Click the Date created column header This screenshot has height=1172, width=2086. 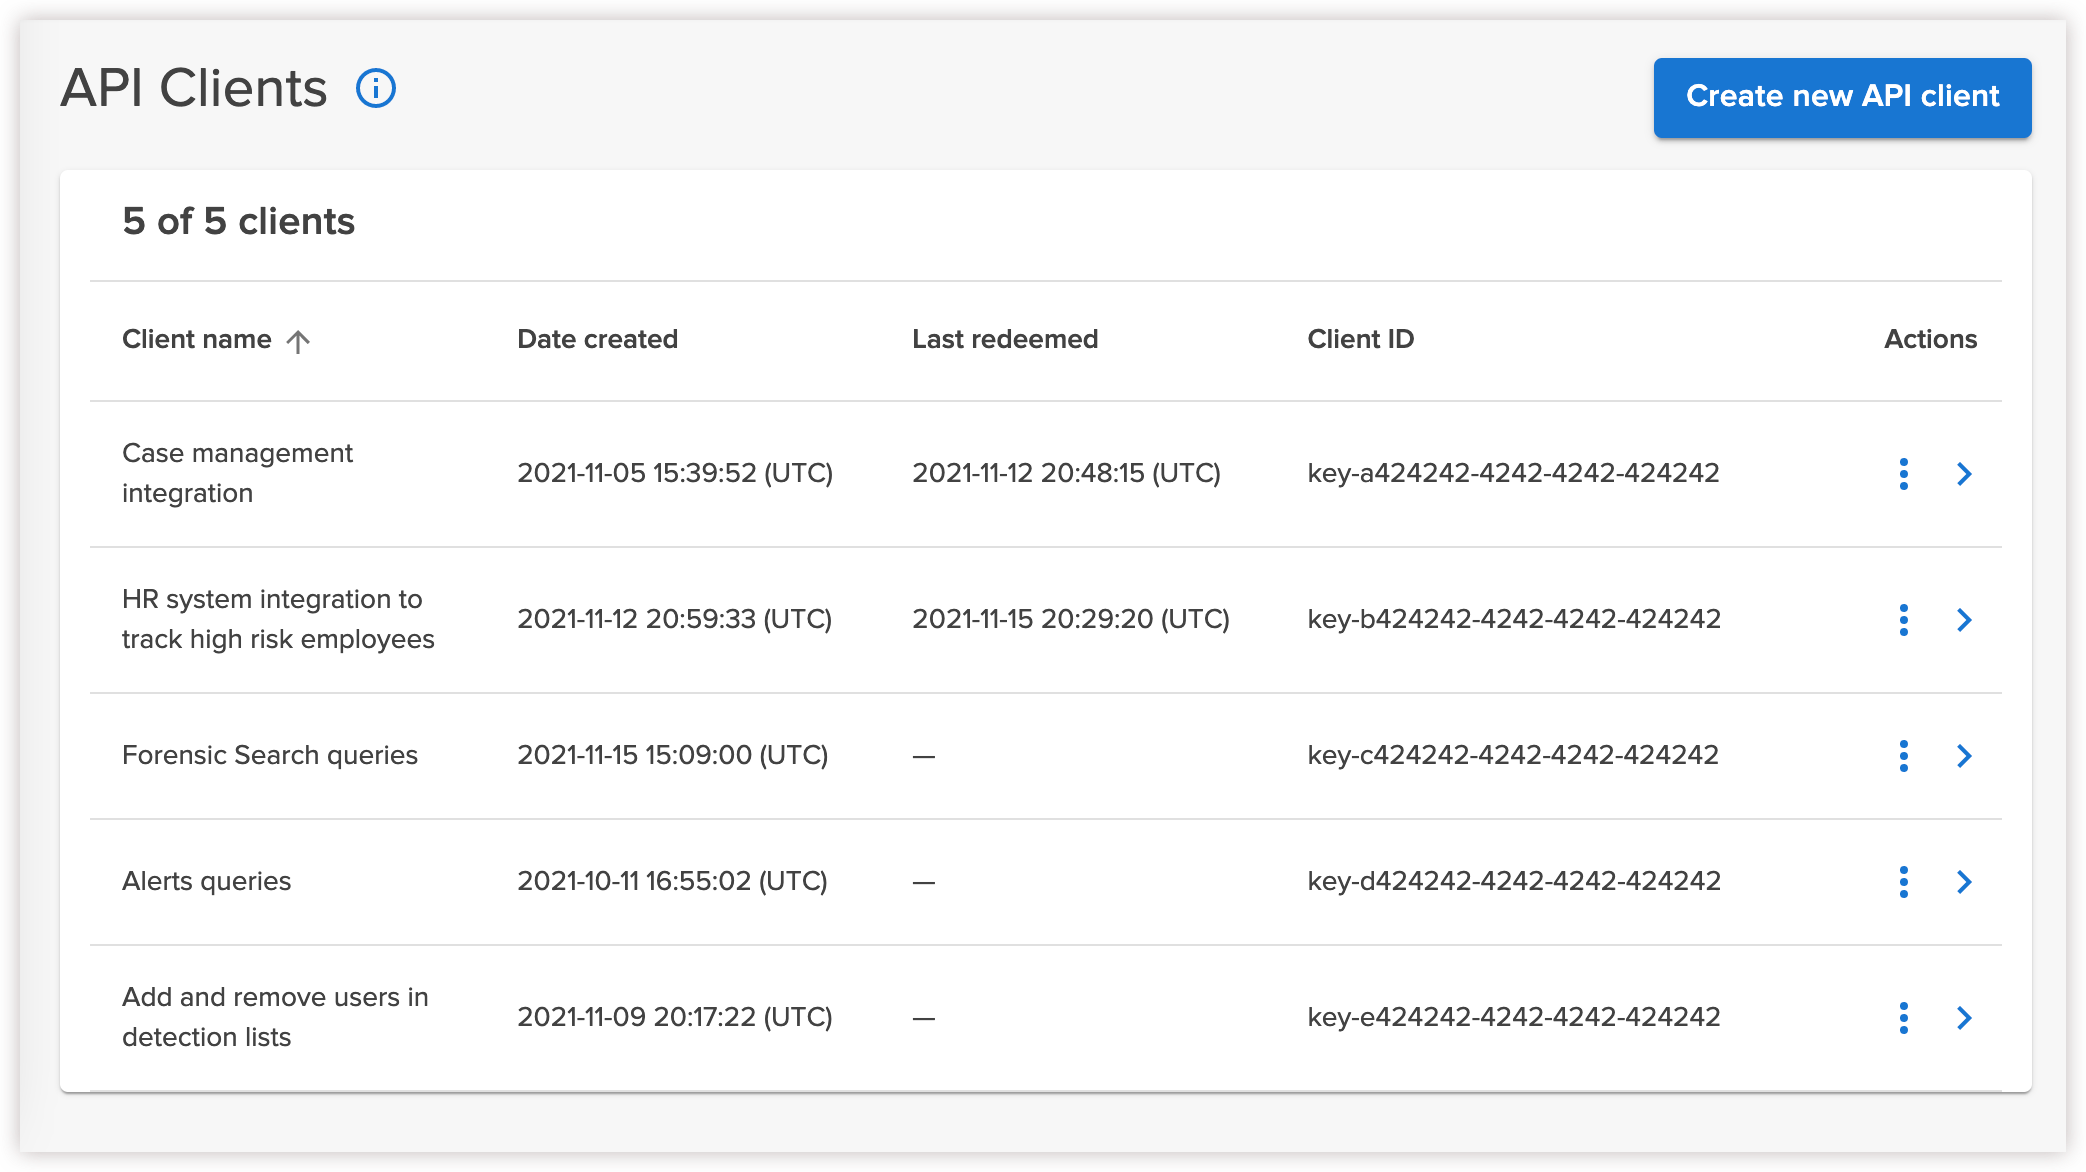(x=597, y=339)
